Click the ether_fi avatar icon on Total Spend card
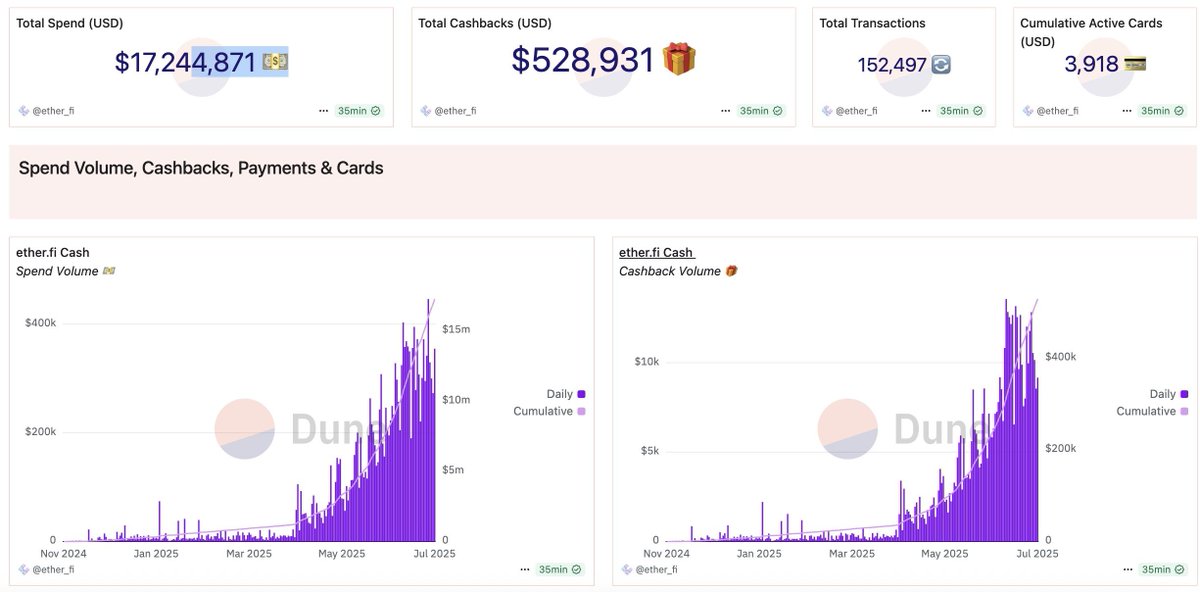Image resolution: width=1200 pixels, height=592 pixels. click(23, 111)
